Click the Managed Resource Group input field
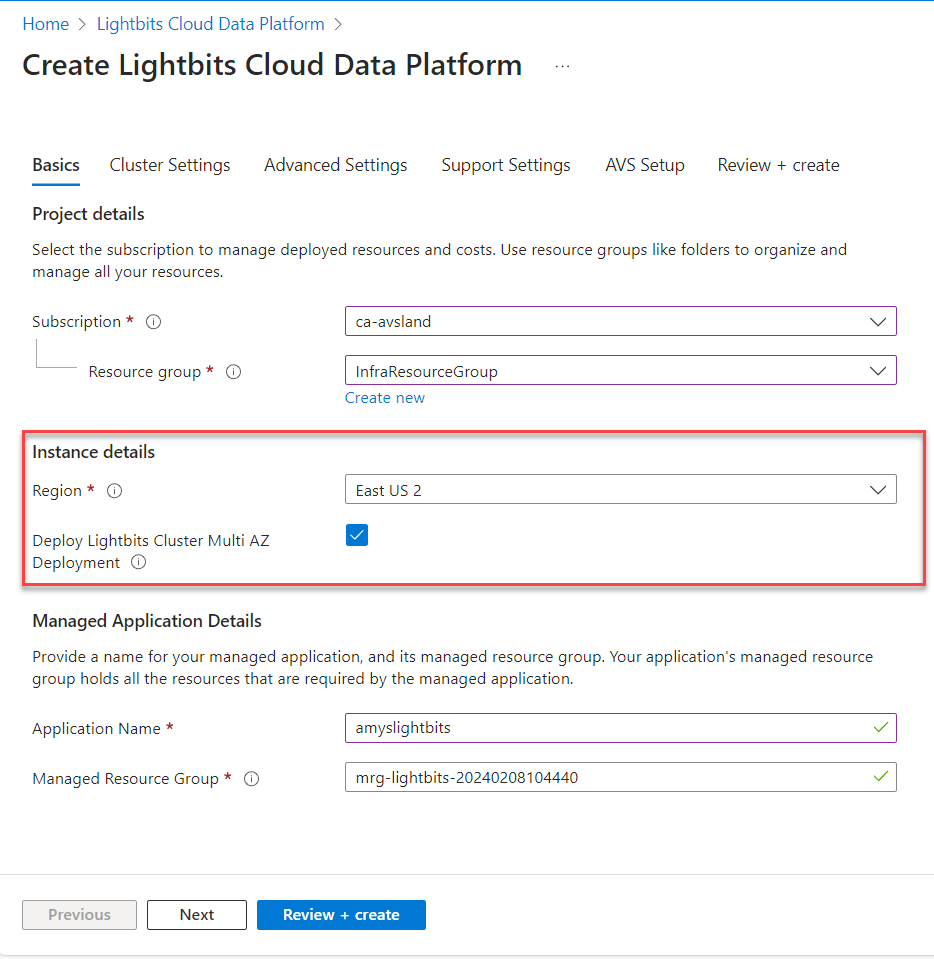This screenshot has width=934, height=959. point(621,777)
